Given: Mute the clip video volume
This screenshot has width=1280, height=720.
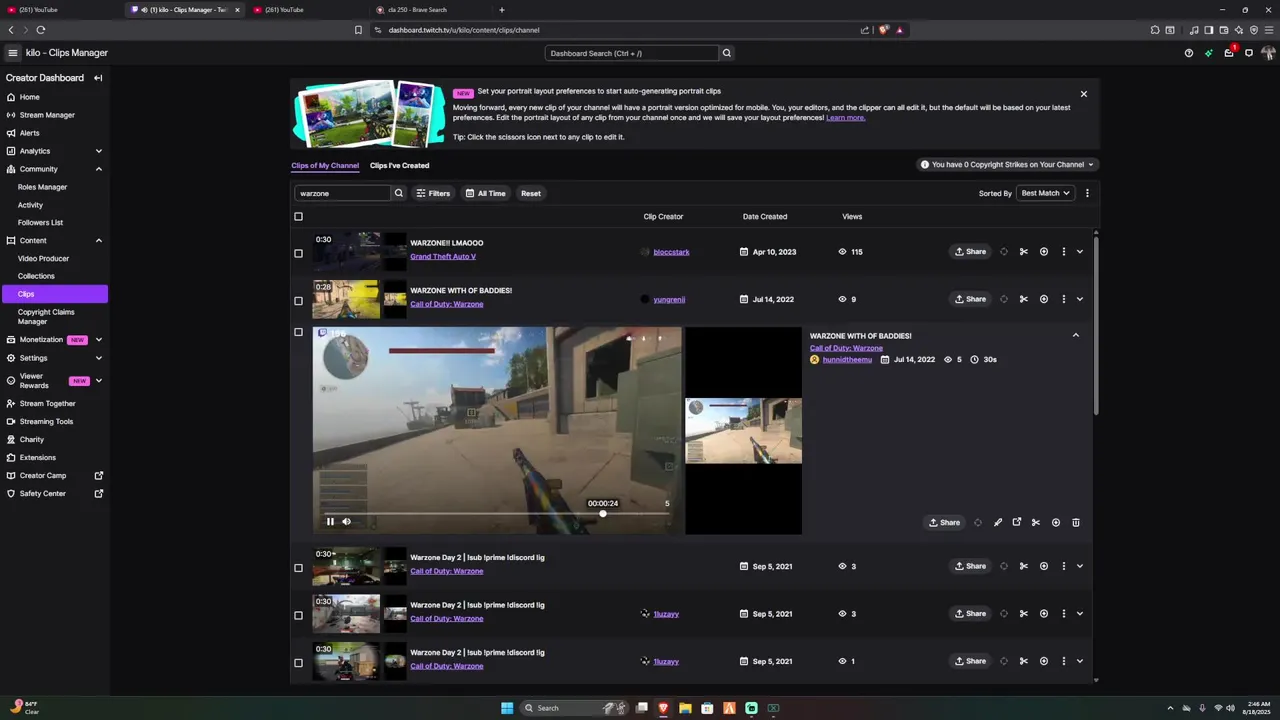Looking at the screenshot, I should point(346,521).
